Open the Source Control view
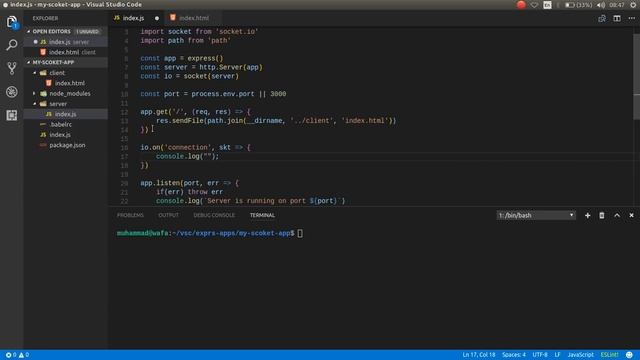640x360 pixels. coord(12,68)
